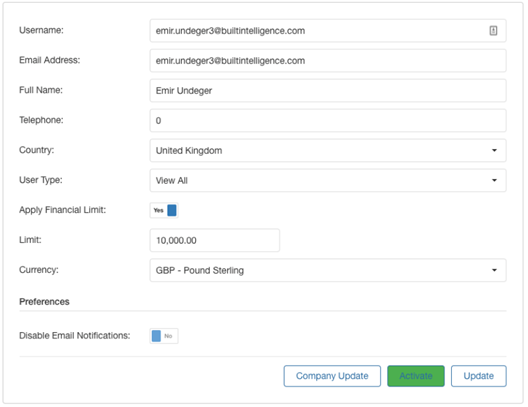Open the GBP - Pound Sterling currency selector
528x407 pixels.
pos(328,270)
